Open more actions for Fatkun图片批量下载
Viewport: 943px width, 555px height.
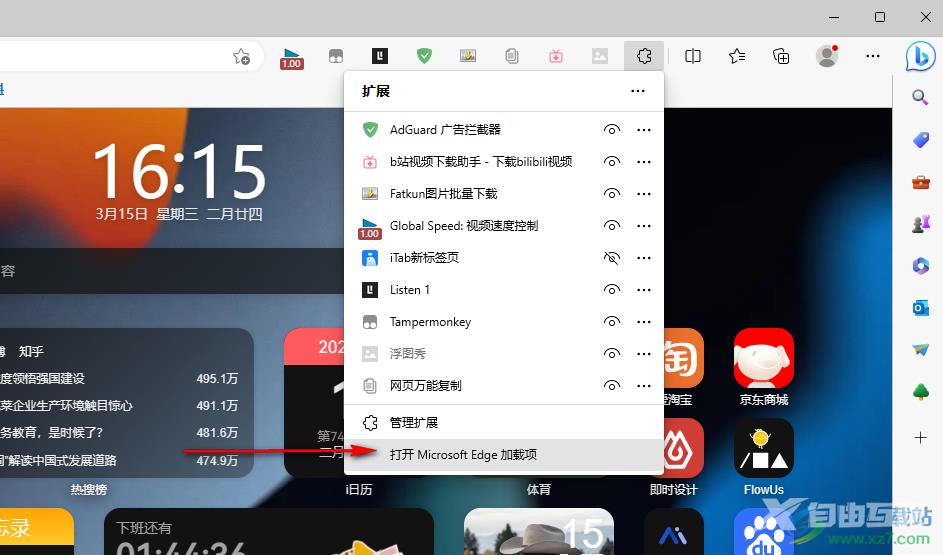[x=644, y=194]
